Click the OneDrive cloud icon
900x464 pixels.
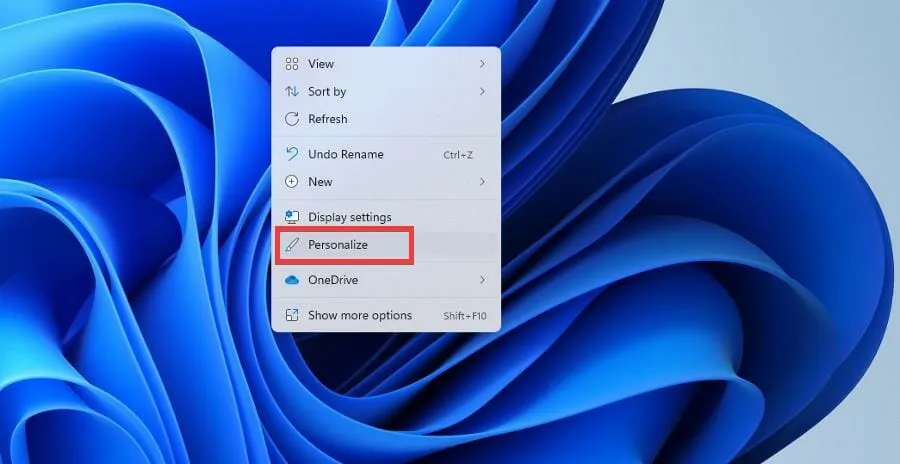click(x=292, y=280)
